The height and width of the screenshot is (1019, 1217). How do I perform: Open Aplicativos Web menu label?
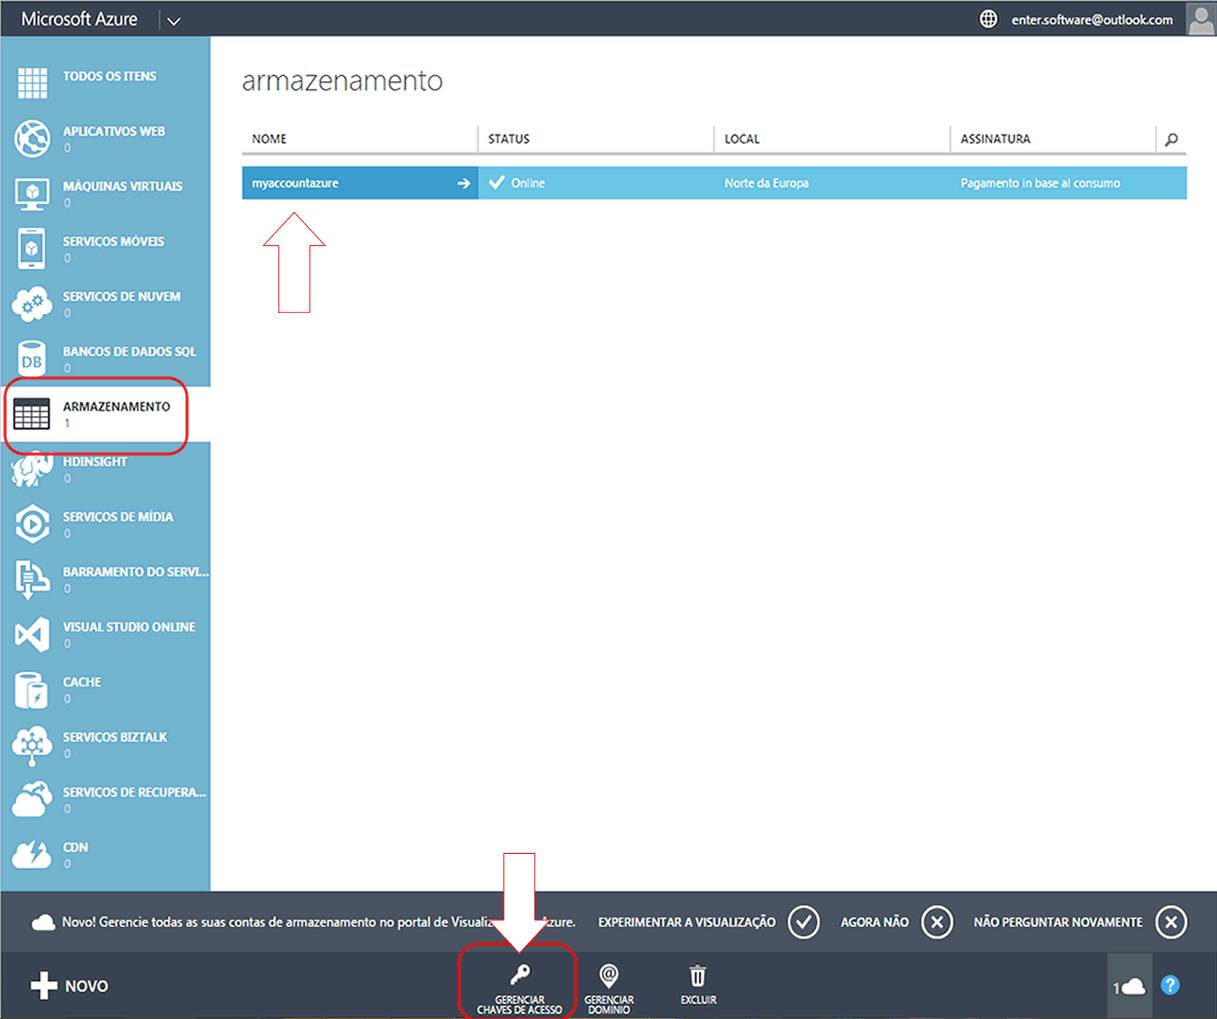click(114, 131)
